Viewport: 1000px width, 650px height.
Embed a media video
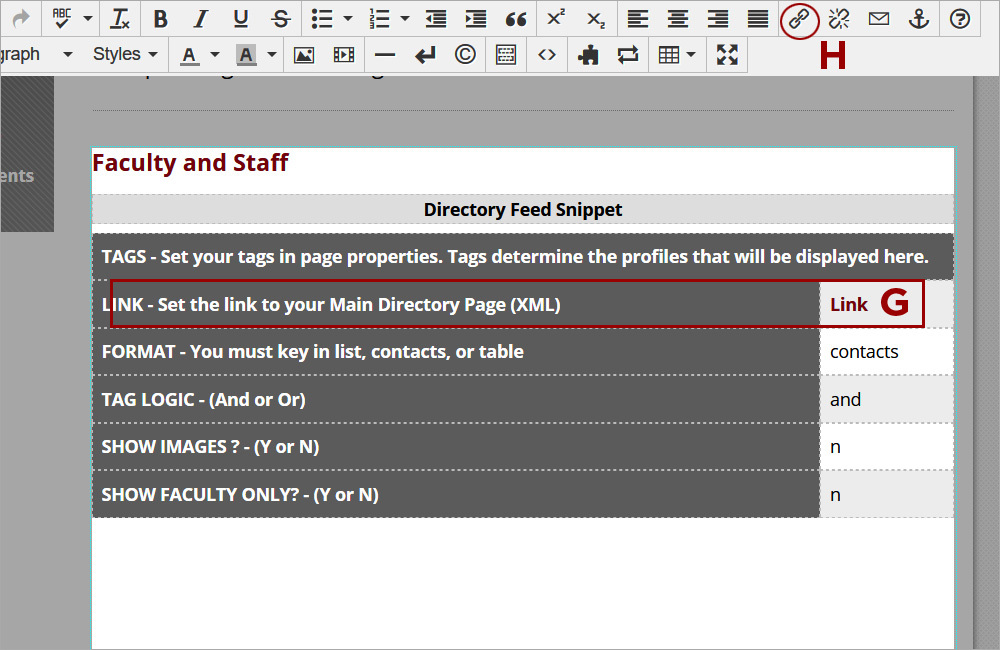(344, 54)
